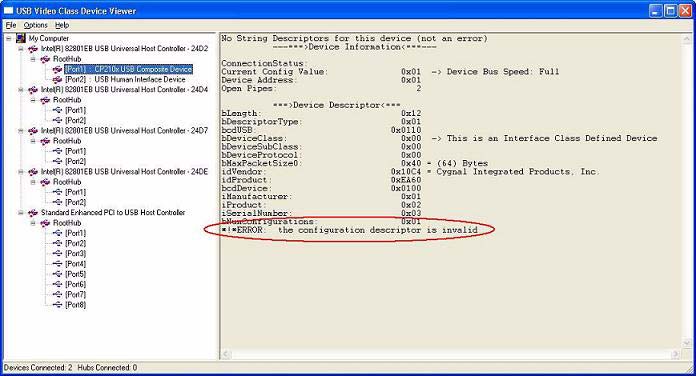Click the "Open Pipes:" line
The image size is (696, 376).
pos(321,89)
